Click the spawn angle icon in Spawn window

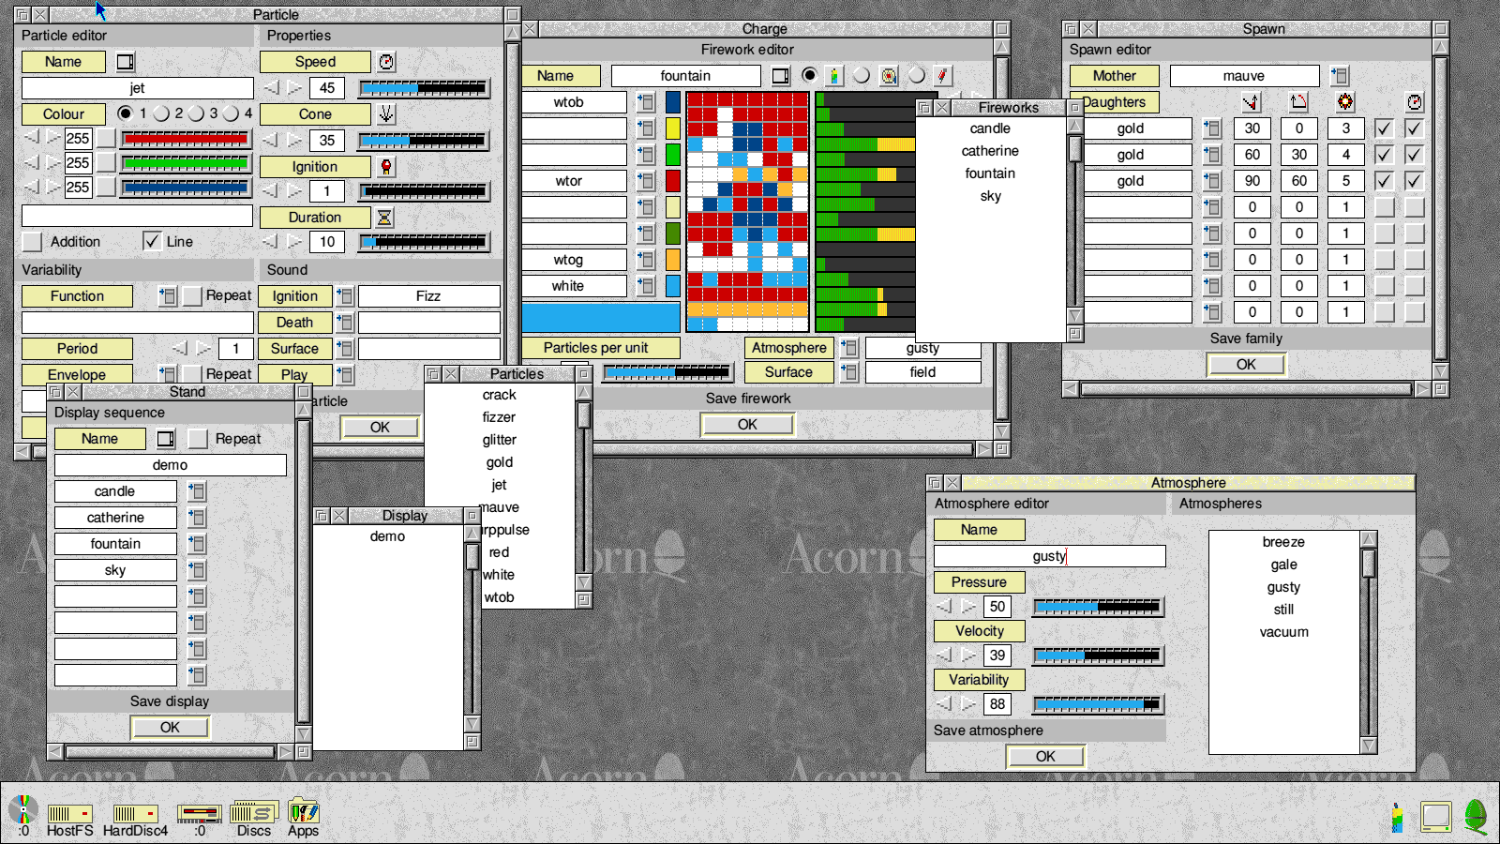(1251, 102)
